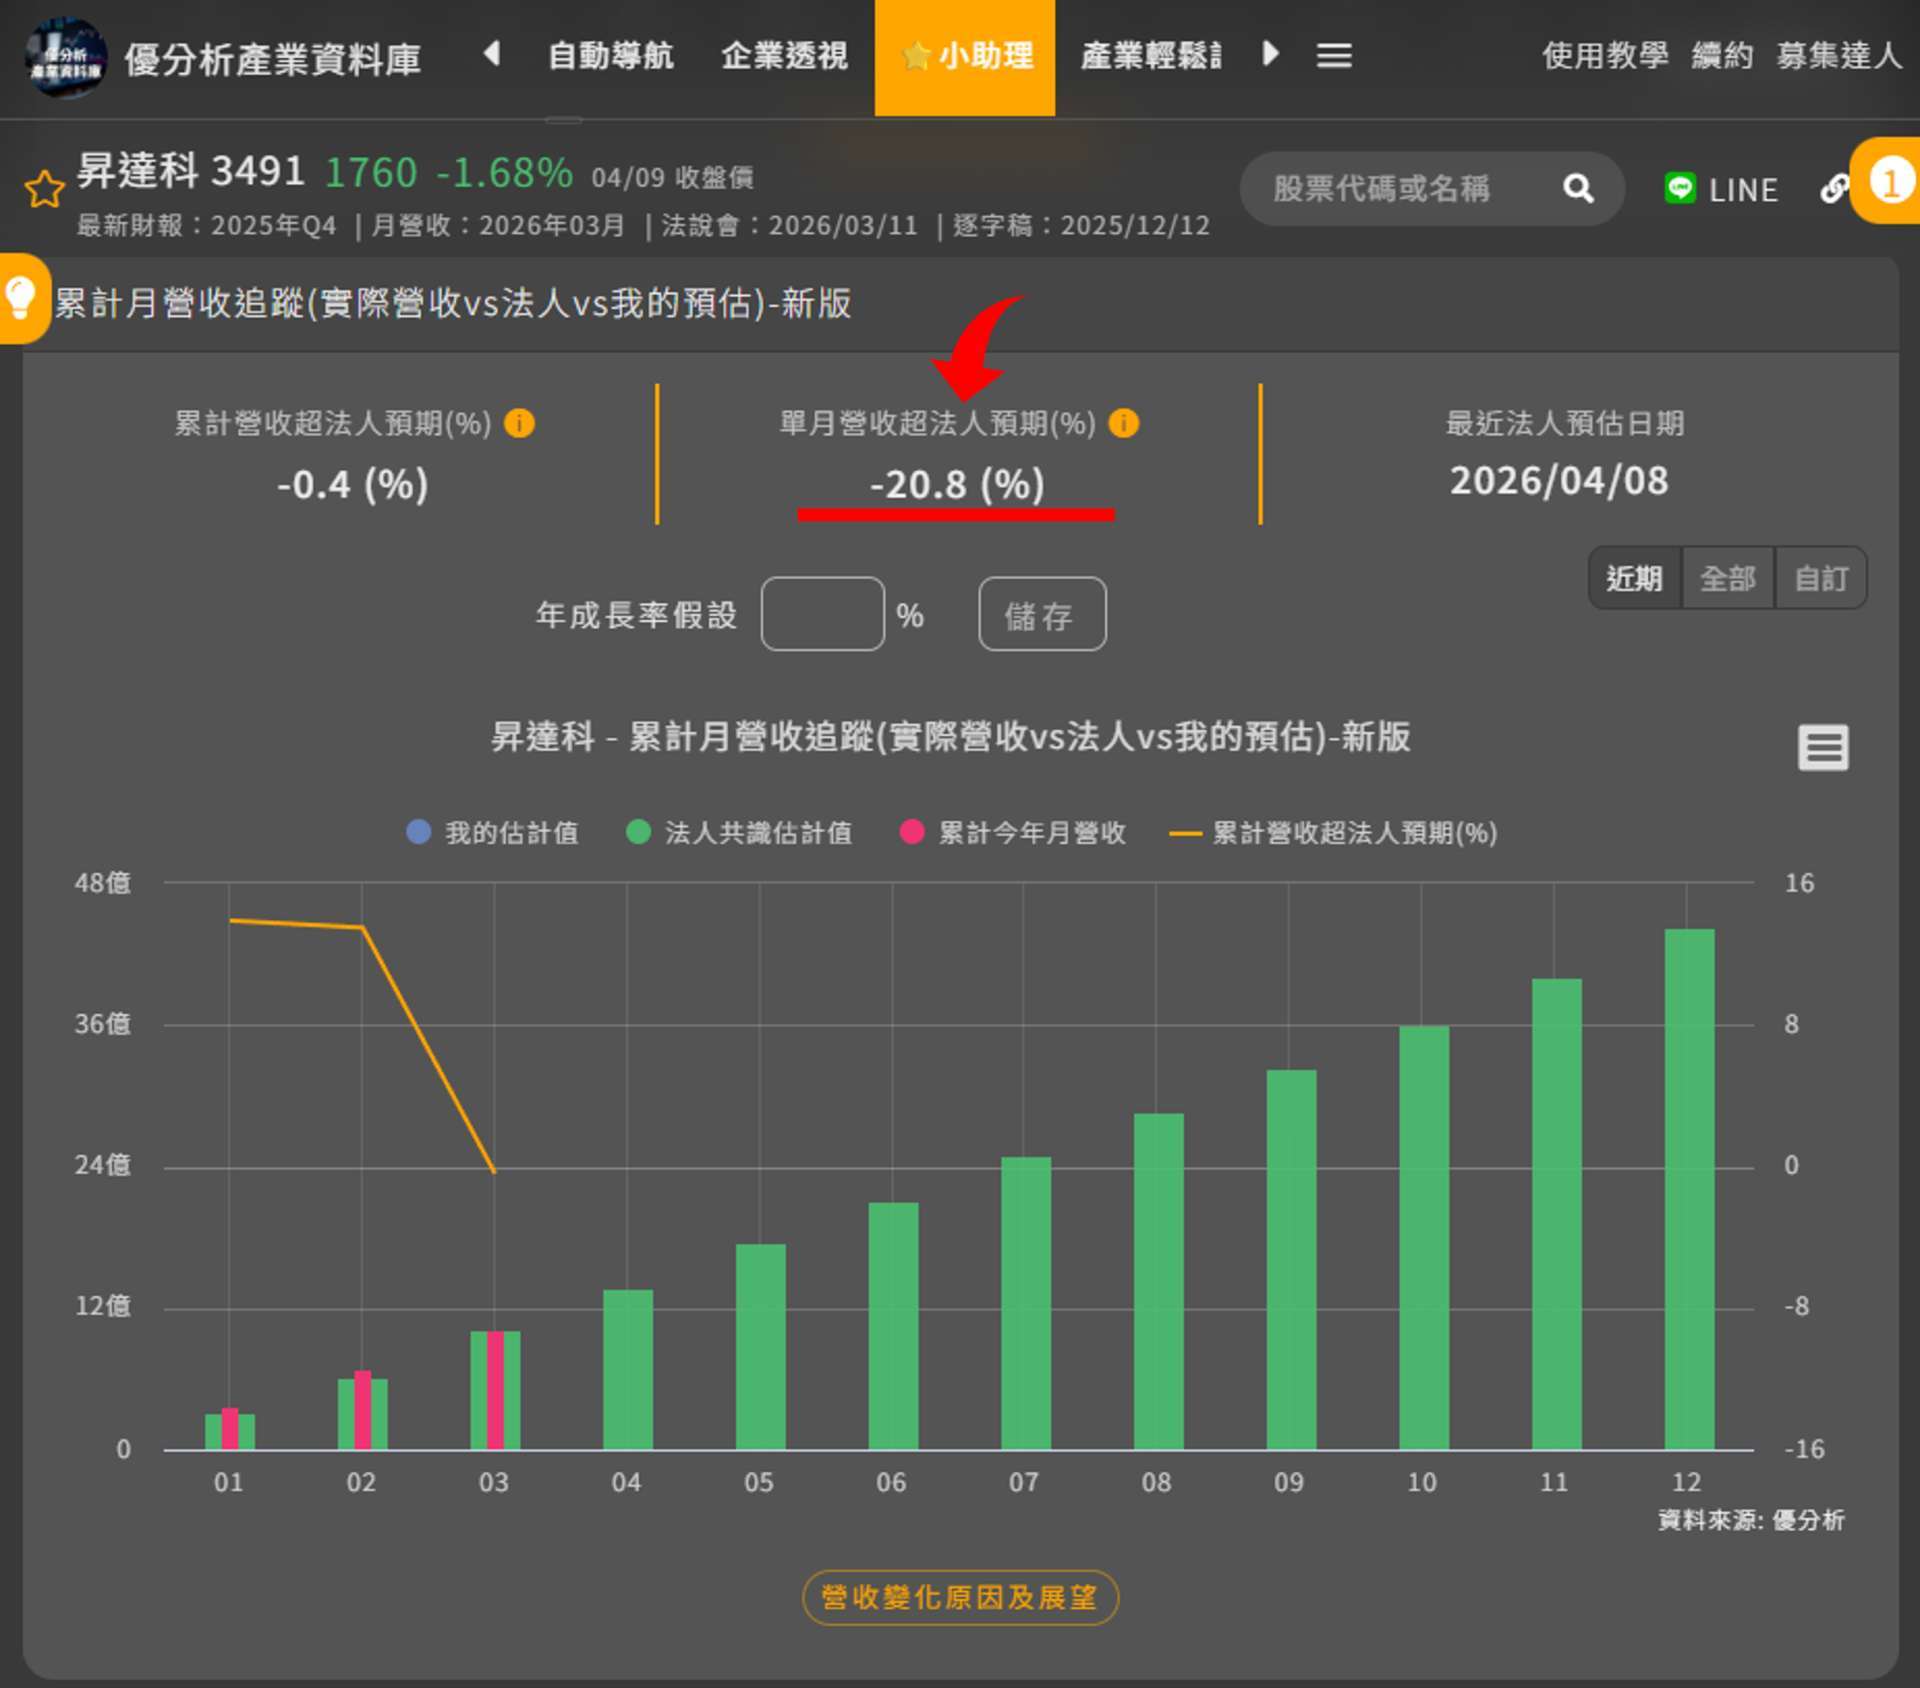Switch to the 企業透視 tab
The image size is (1920, 1688).
pos(784,55)
